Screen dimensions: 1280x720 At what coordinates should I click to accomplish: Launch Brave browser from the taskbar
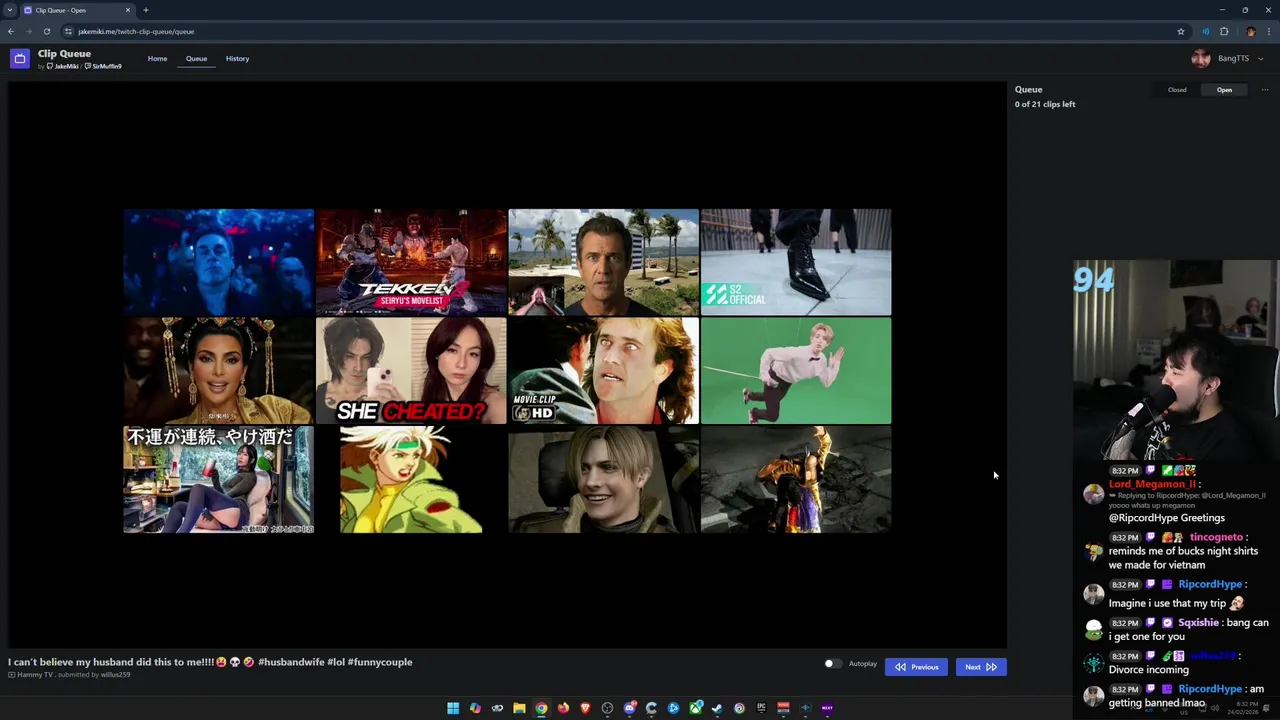pos(585,708)
